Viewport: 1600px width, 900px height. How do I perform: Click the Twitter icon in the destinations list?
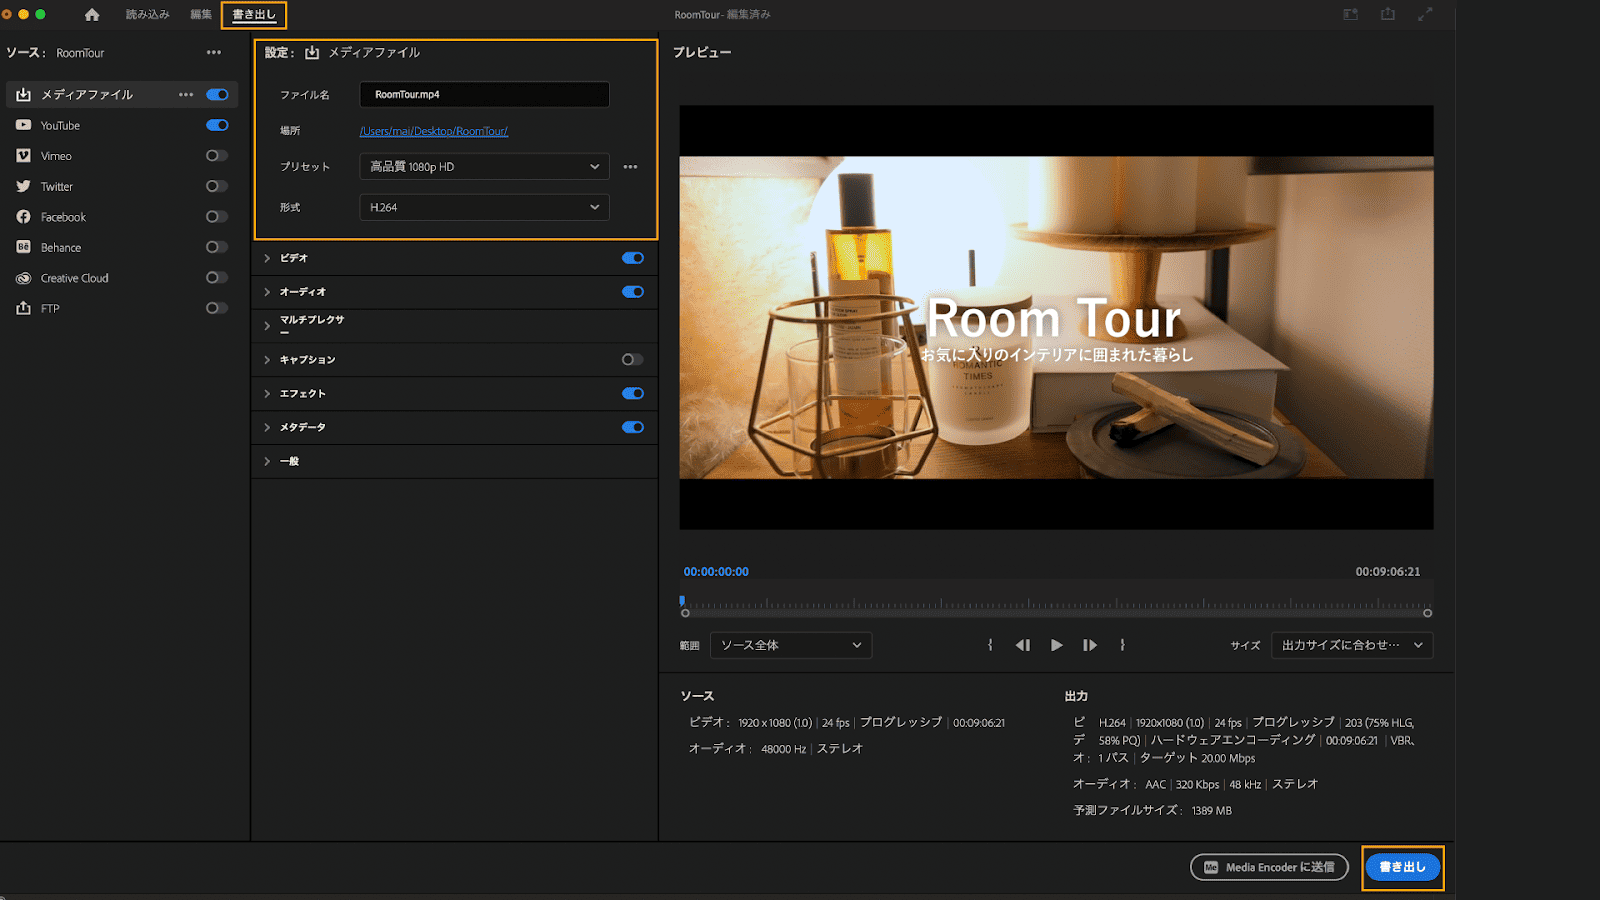(21, 186)
